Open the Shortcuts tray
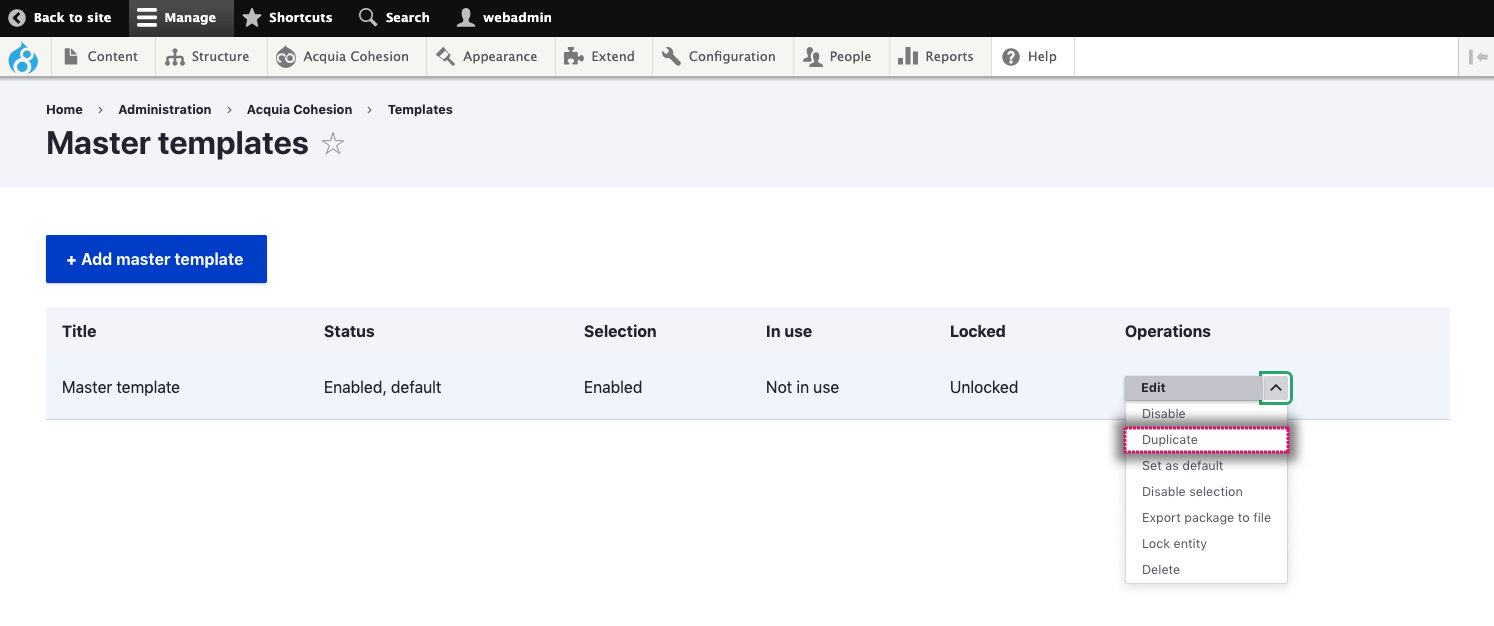1494x626 pixels. (287, 18)
